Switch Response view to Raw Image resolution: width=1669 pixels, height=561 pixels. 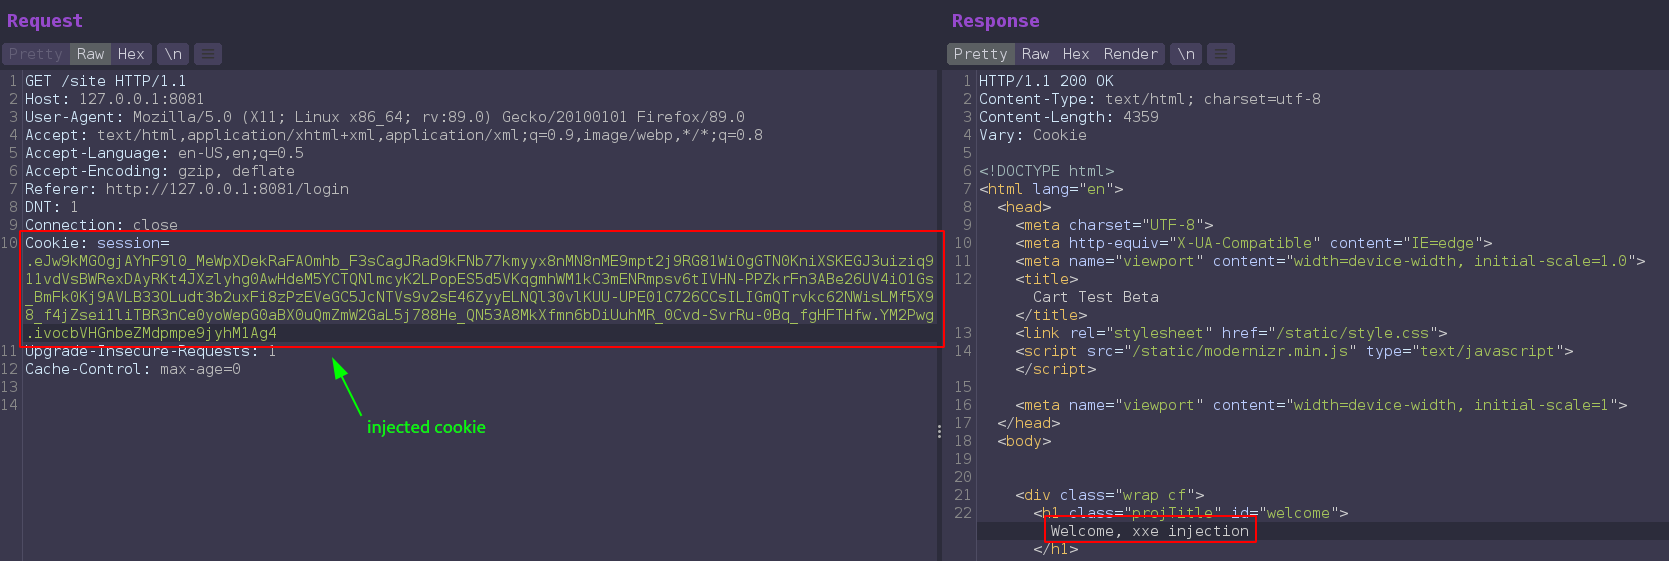(x=1035, y=54)
